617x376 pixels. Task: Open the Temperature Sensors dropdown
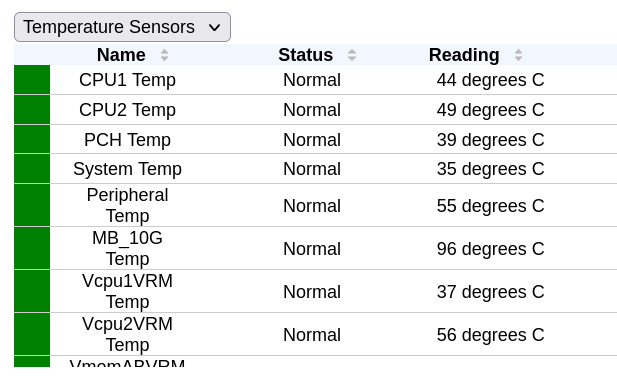coord(122,27)
